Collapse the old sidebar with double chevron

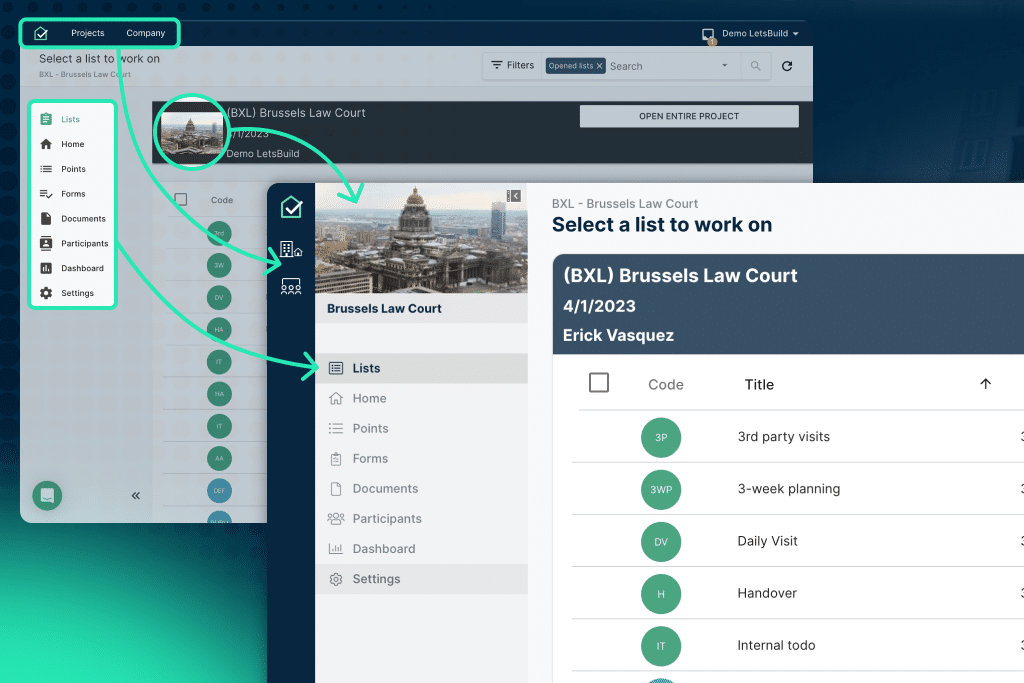(136, 495)
